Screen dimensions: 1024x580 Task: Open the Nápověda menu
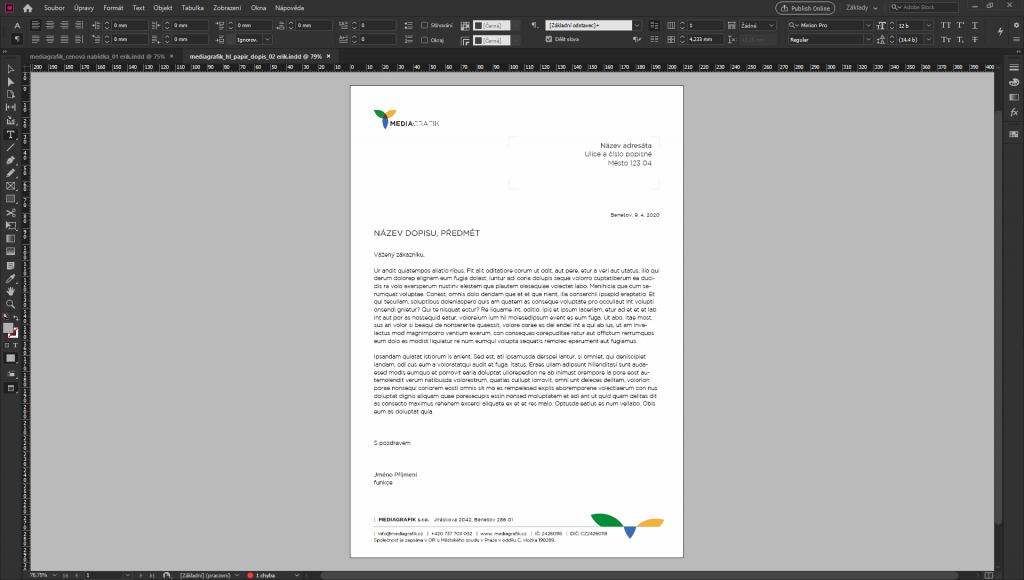[290, 8]
